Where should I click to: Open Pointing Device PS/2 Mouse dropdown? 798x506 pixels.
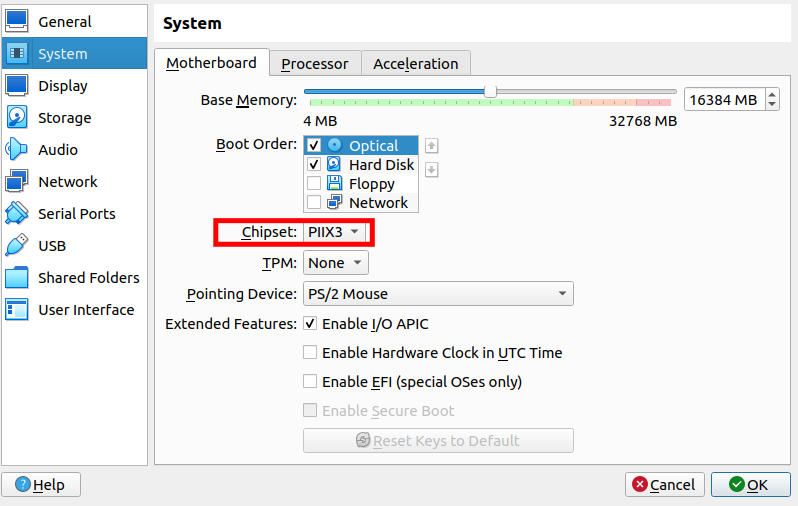pos(437,294)
